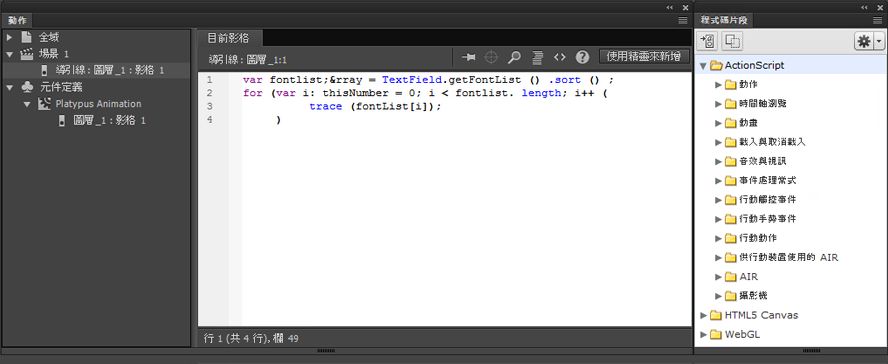The image size is (888, 364).
Task: Click the folder icon beside AIR
Action: pos(731,277)
